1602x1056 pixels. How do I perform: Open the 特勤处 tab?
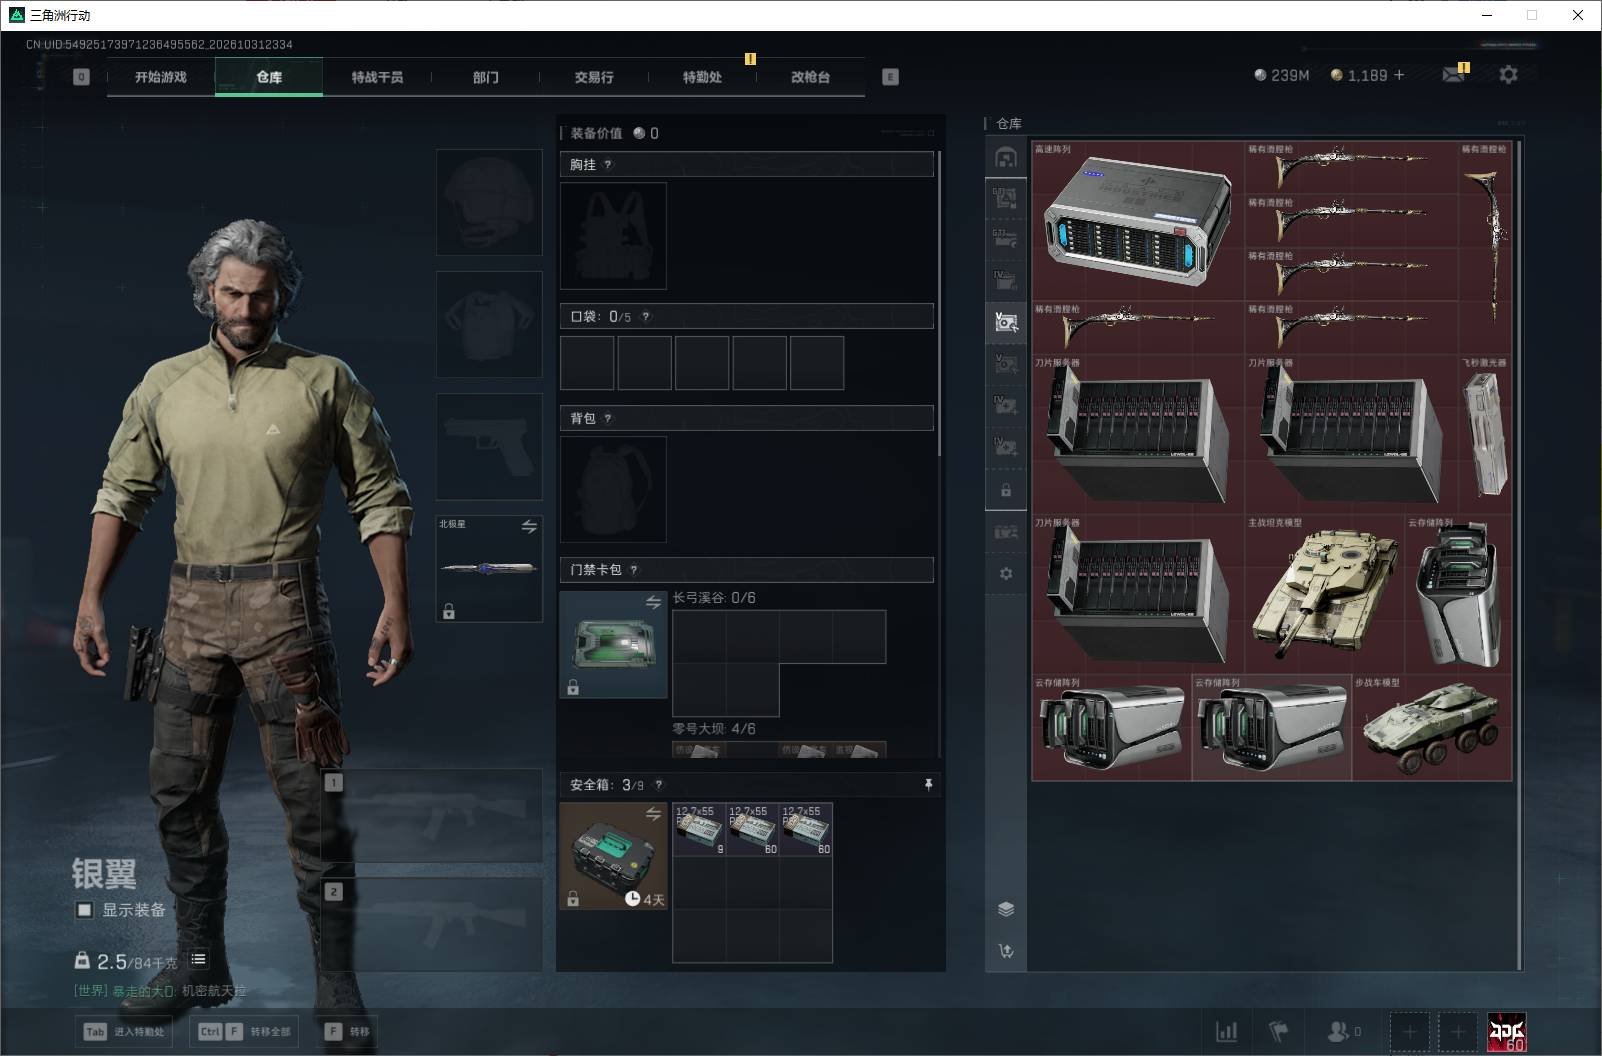(702, 77)
